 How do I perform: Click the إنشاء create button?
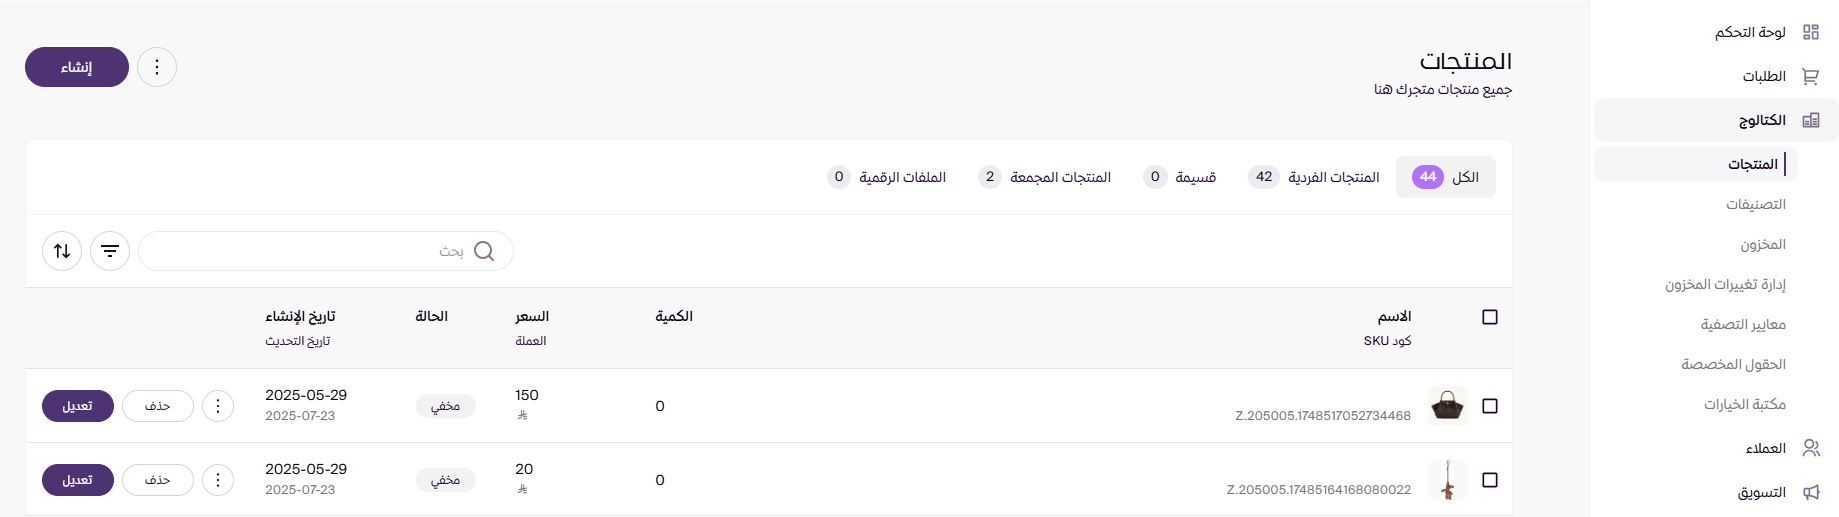click(x=77, y=67)
